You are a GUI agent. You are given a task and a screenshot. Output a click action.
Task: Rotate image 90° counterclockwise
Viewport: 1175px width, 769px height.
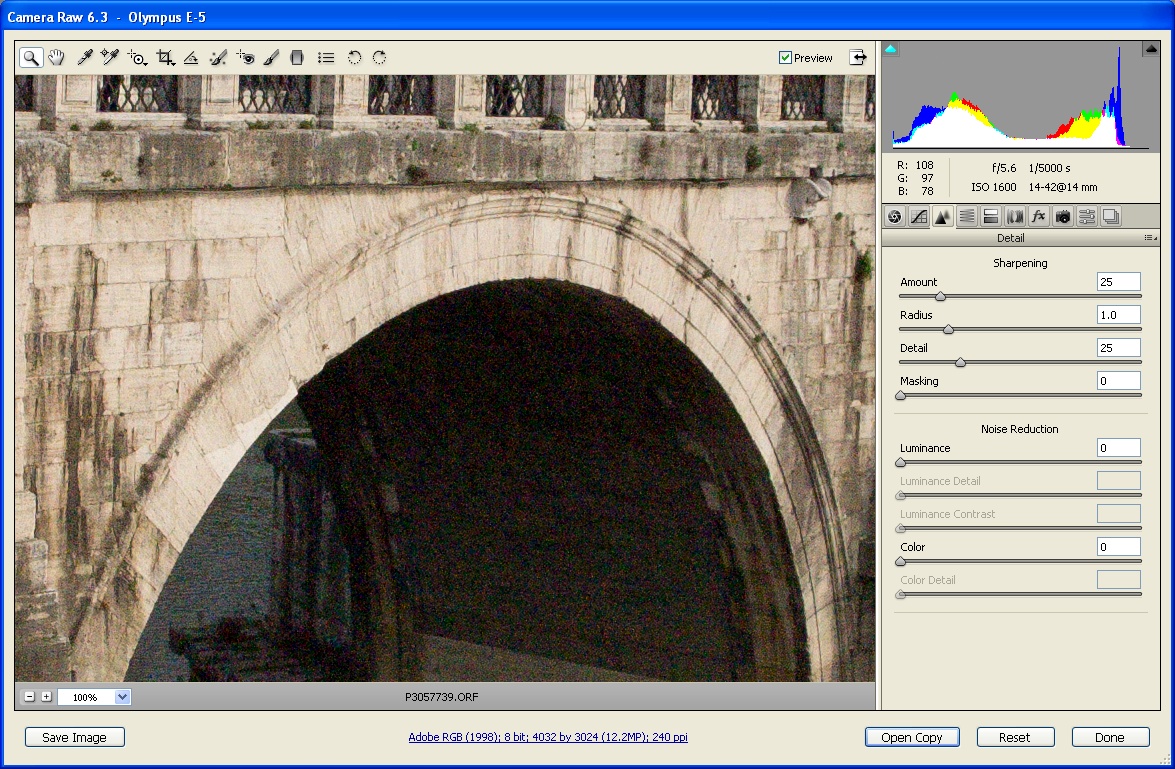[354, 58]
